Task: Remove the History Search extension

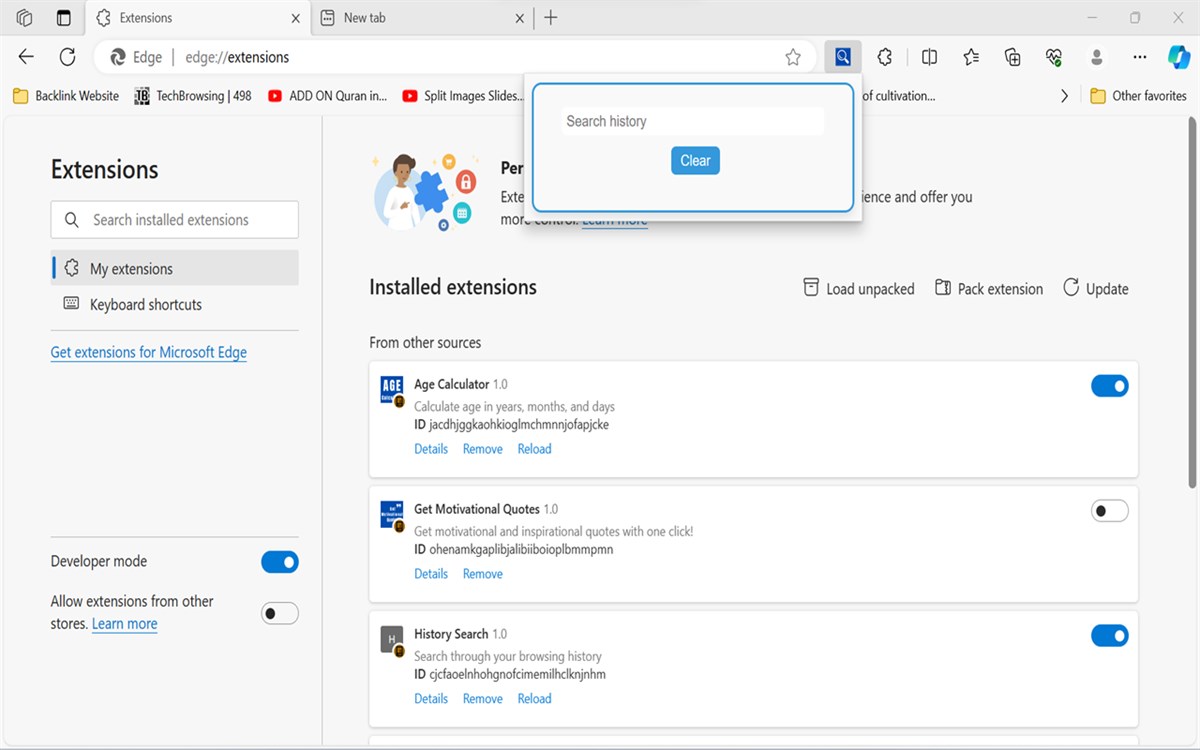Action: point(483,699)
